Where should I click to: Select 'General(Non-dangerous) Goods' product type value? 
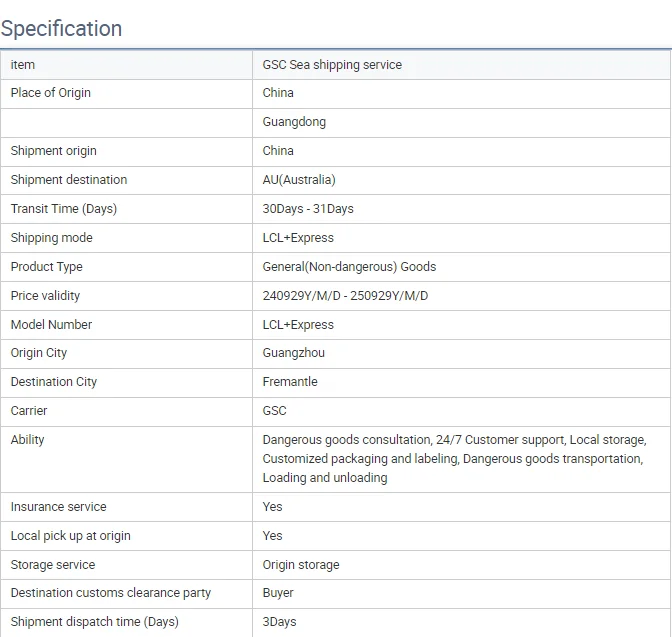349,267
